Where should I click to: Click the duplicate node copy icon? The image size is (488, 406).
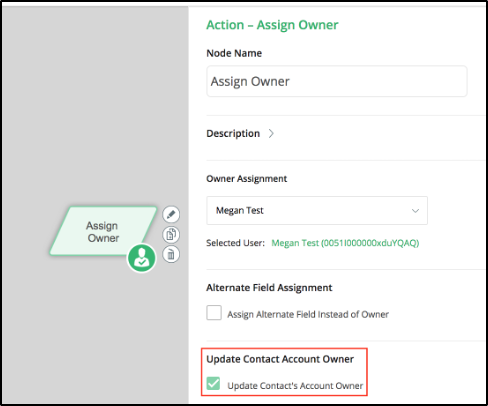click(171, 235)
